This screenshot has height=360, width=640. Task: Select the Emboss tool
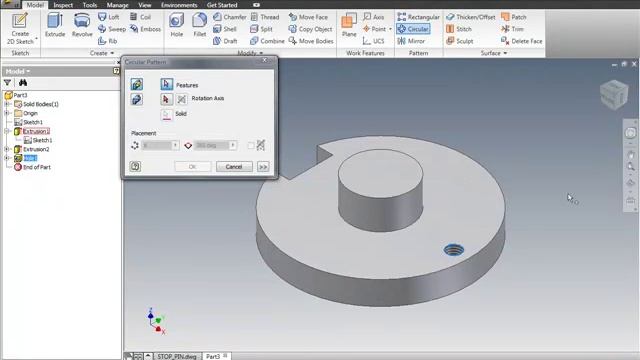(x=145, y=29)
